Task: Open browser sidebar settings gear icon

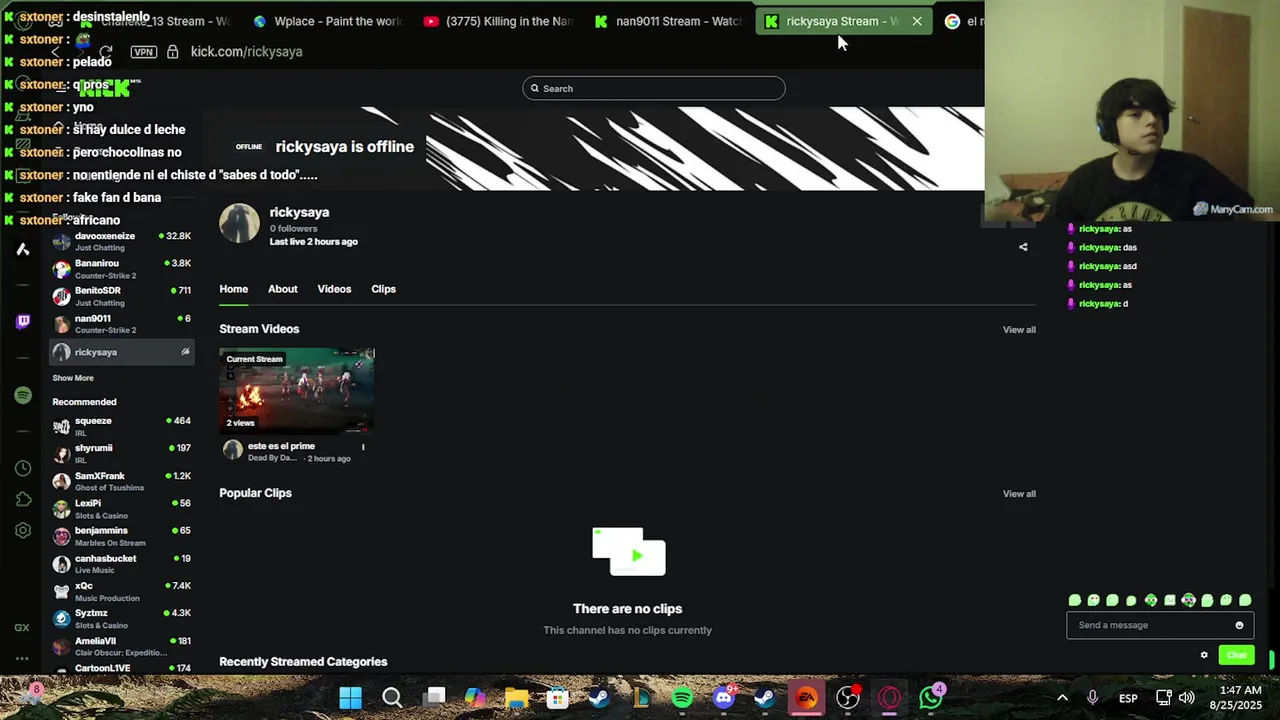Action: point(23,530)
